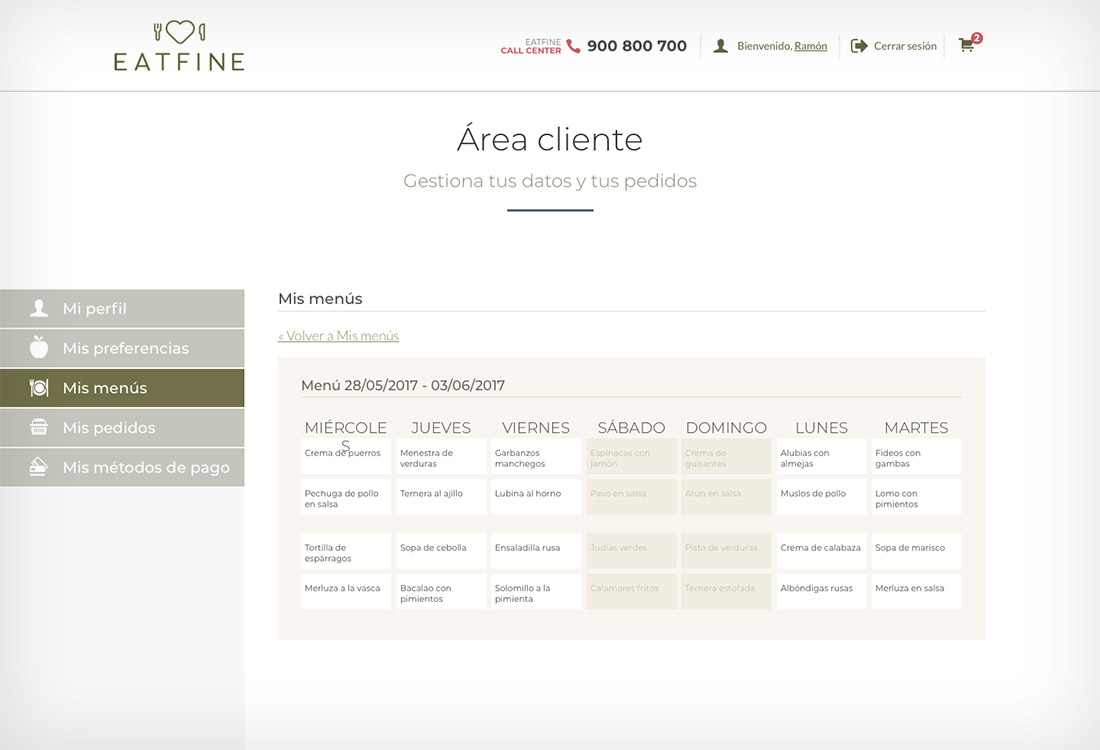Image resolution: width=1100 pixels, height=750 pixels.
Task: Select Alubias con almejas on Lunes
Action: click(821, 457)
